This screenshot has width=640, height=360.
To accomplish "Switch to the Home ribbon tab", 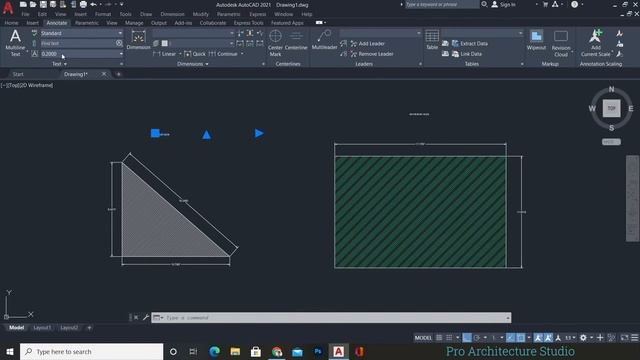I will 11,23.
